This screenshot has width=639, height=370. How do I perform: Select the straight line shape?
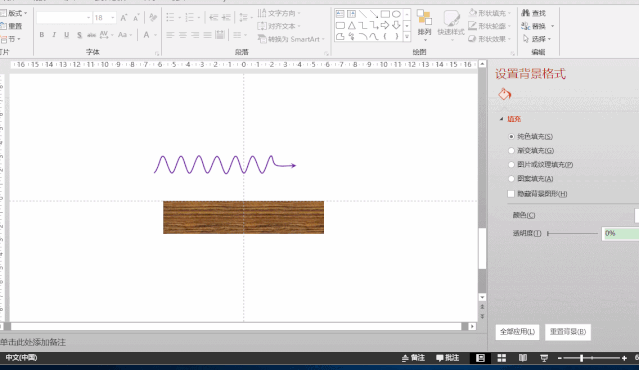point(363,14)
